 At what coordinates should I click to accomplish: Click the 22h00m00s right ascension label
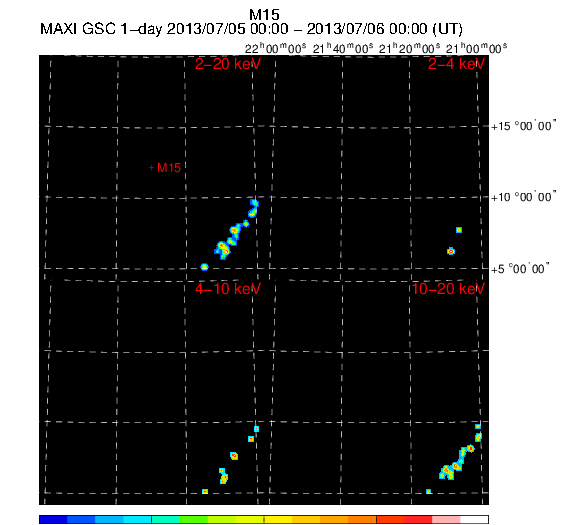[x=275, y=48]
